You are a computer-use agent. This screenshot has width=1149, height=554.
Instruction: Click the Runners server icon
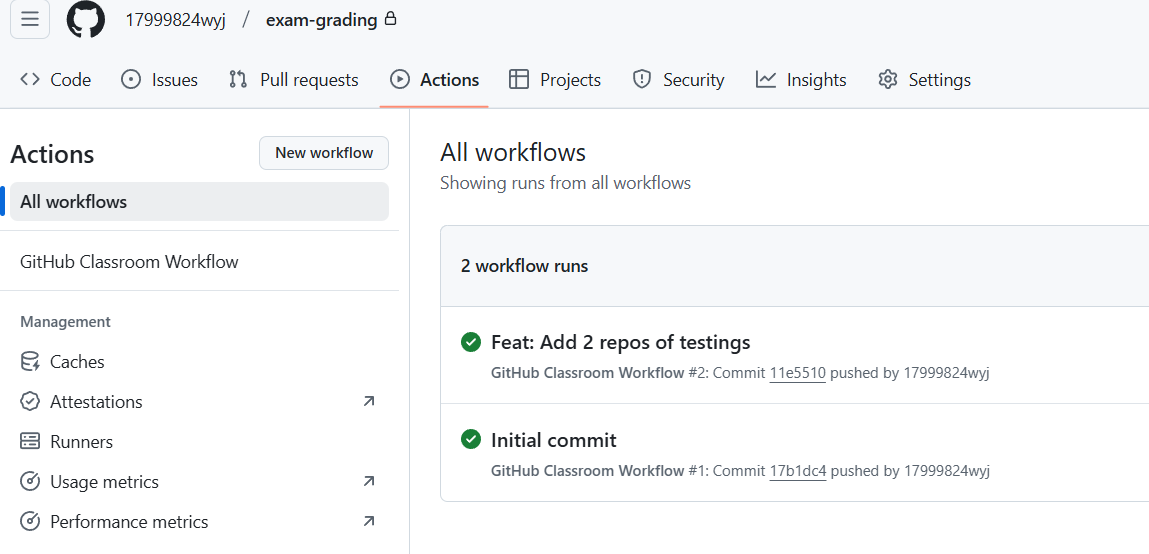point(31,442)
